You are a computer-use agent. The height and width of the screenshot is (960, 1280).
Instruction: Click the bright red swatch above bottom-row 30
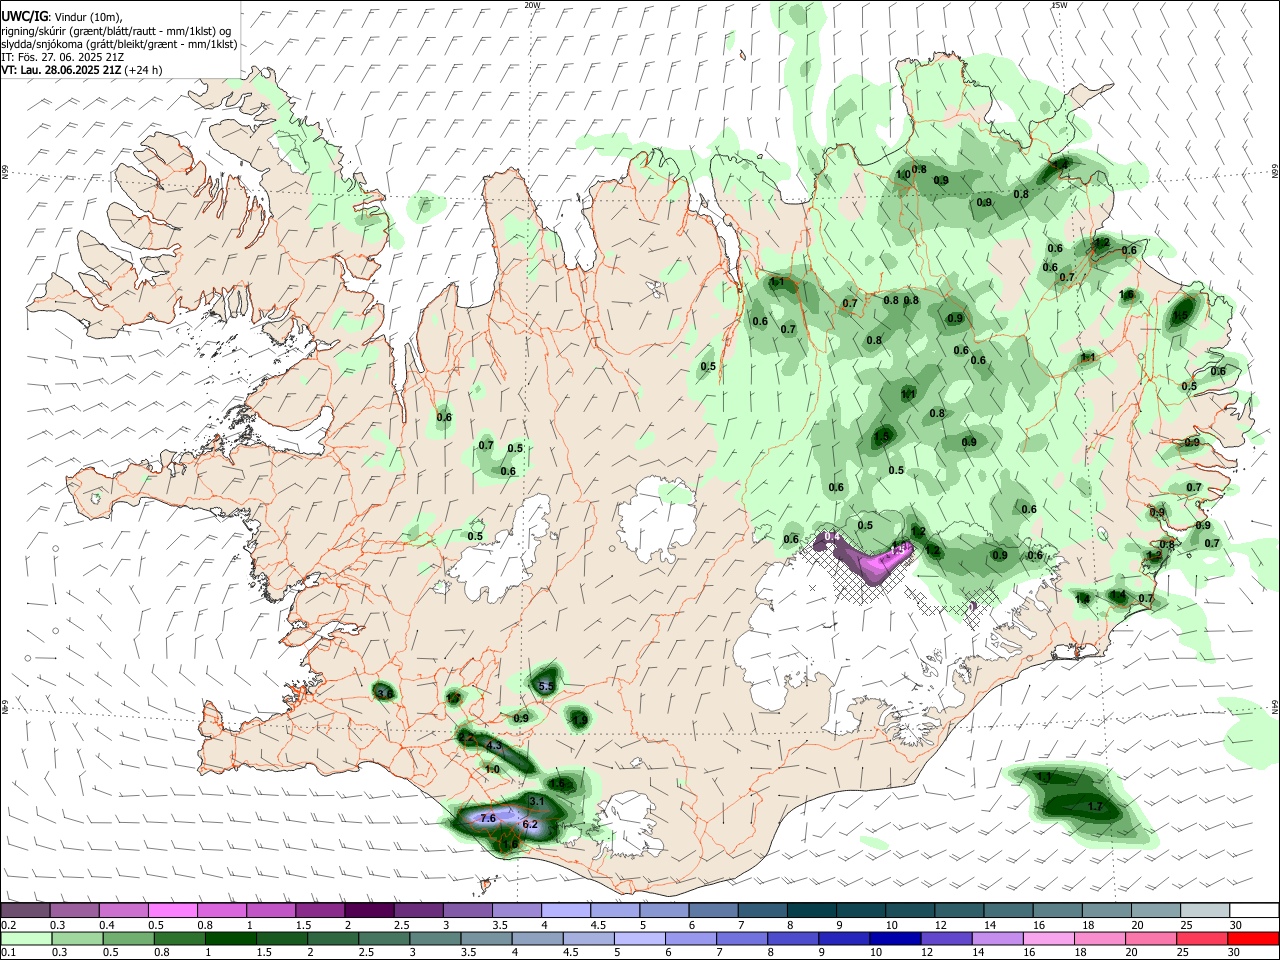pos(1252,938)
